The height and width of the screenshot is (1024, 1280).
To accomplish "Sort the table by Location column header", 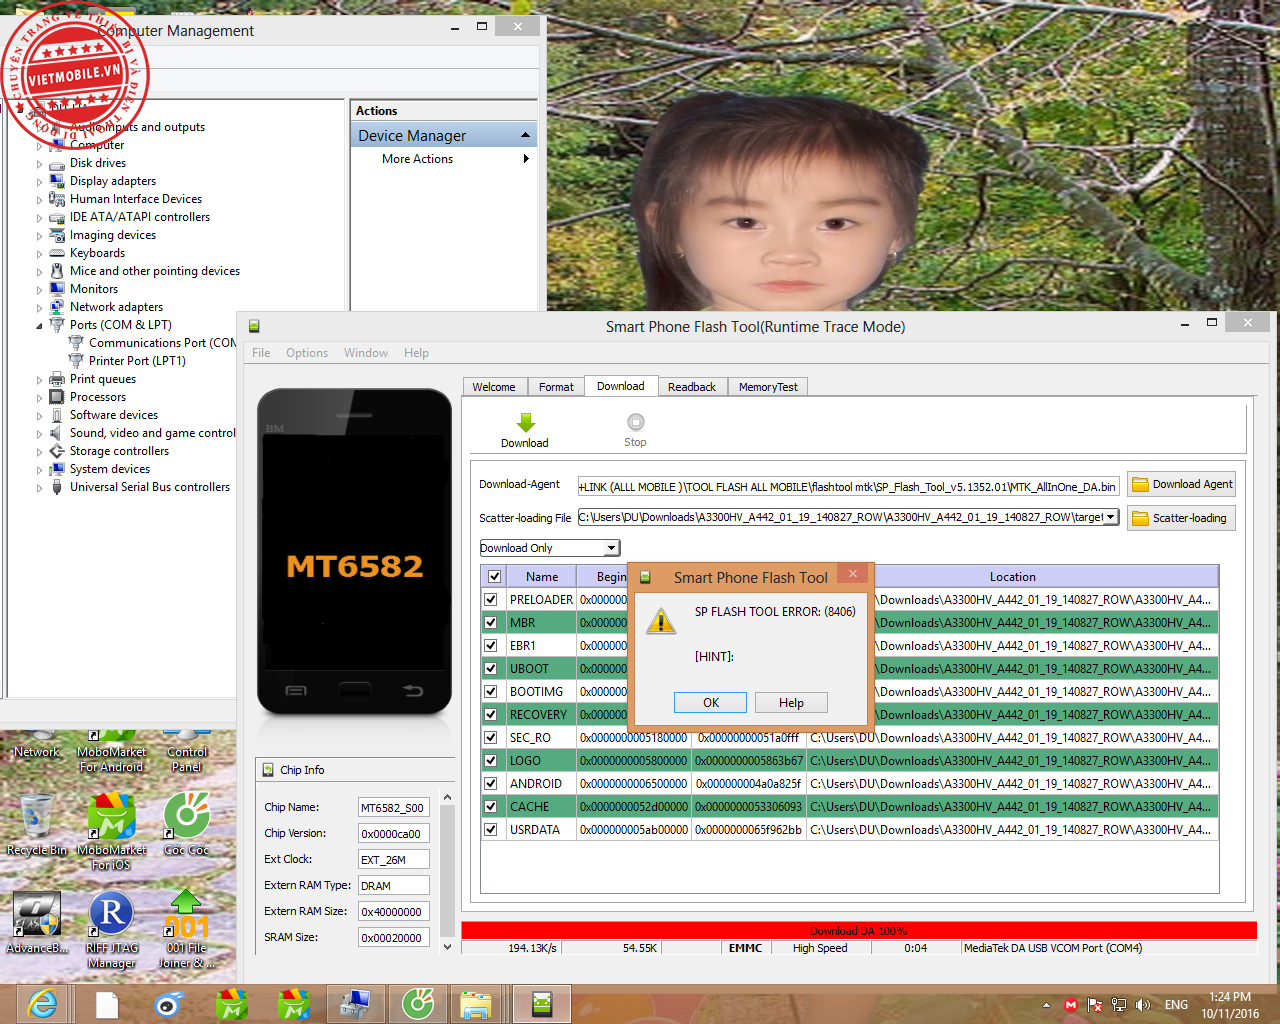I will coord(1012,577).
